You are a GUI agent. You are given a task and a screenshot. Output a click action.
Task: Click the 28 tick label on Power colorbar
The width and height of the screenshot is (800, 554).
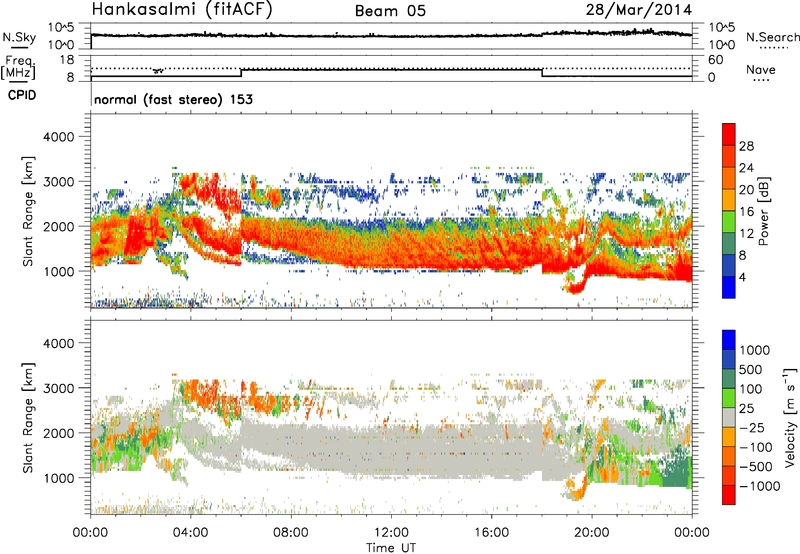tap(746, 146)
